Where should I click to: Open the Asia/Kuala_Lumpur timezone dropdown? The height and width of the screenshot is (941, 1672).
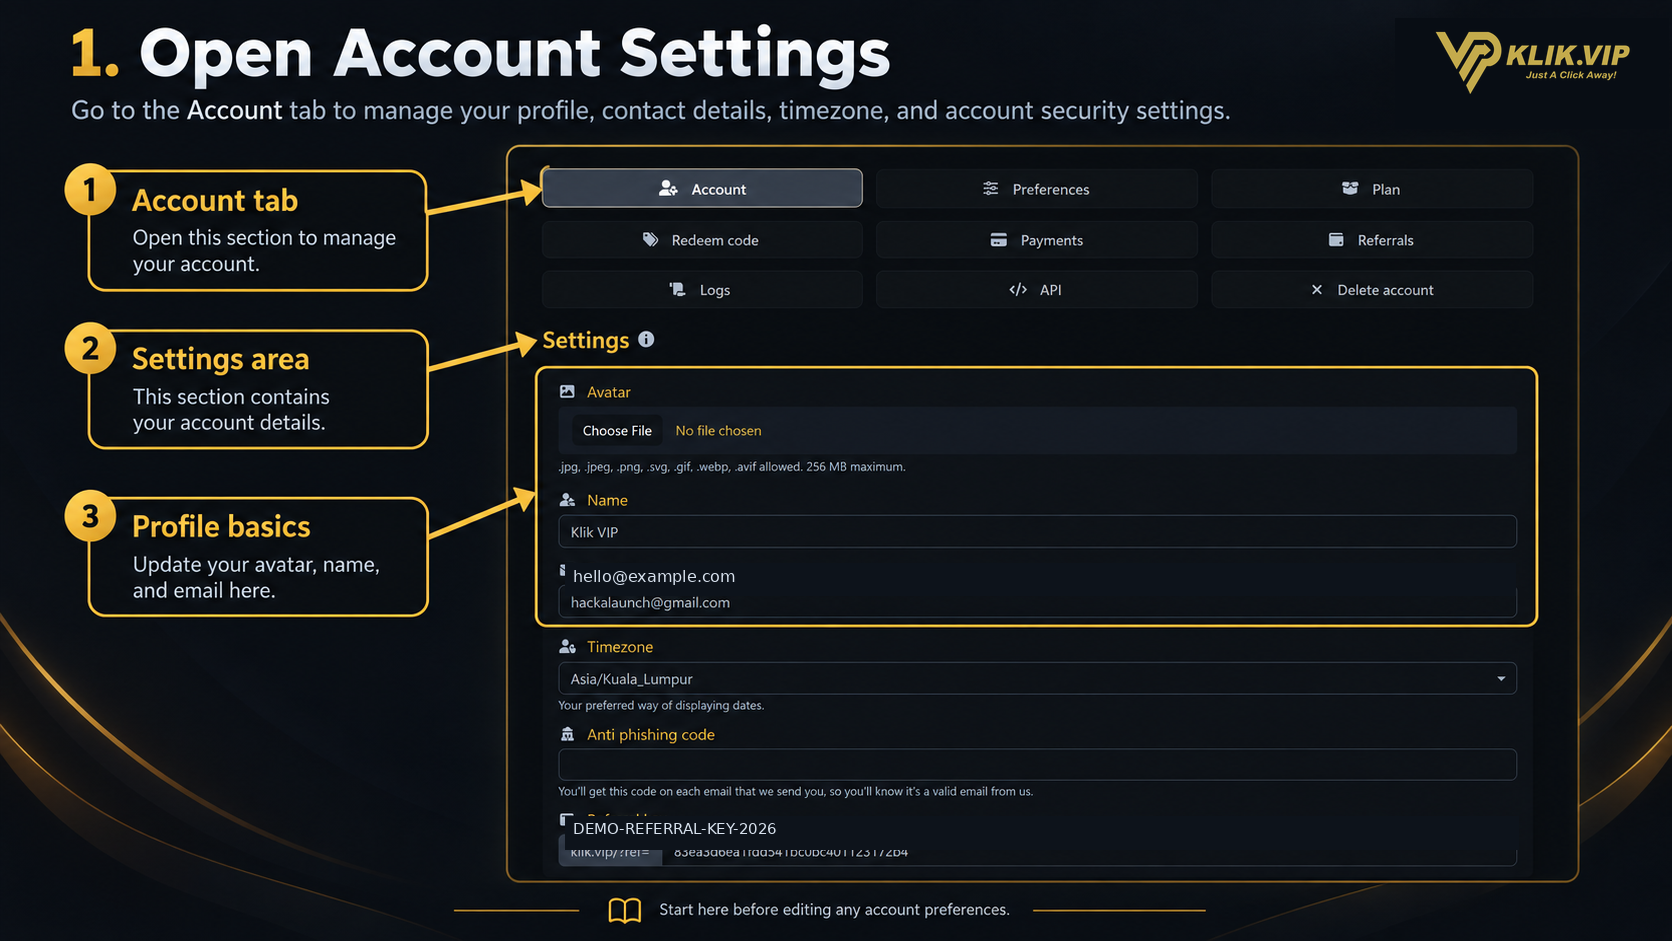pos(1037,678)
